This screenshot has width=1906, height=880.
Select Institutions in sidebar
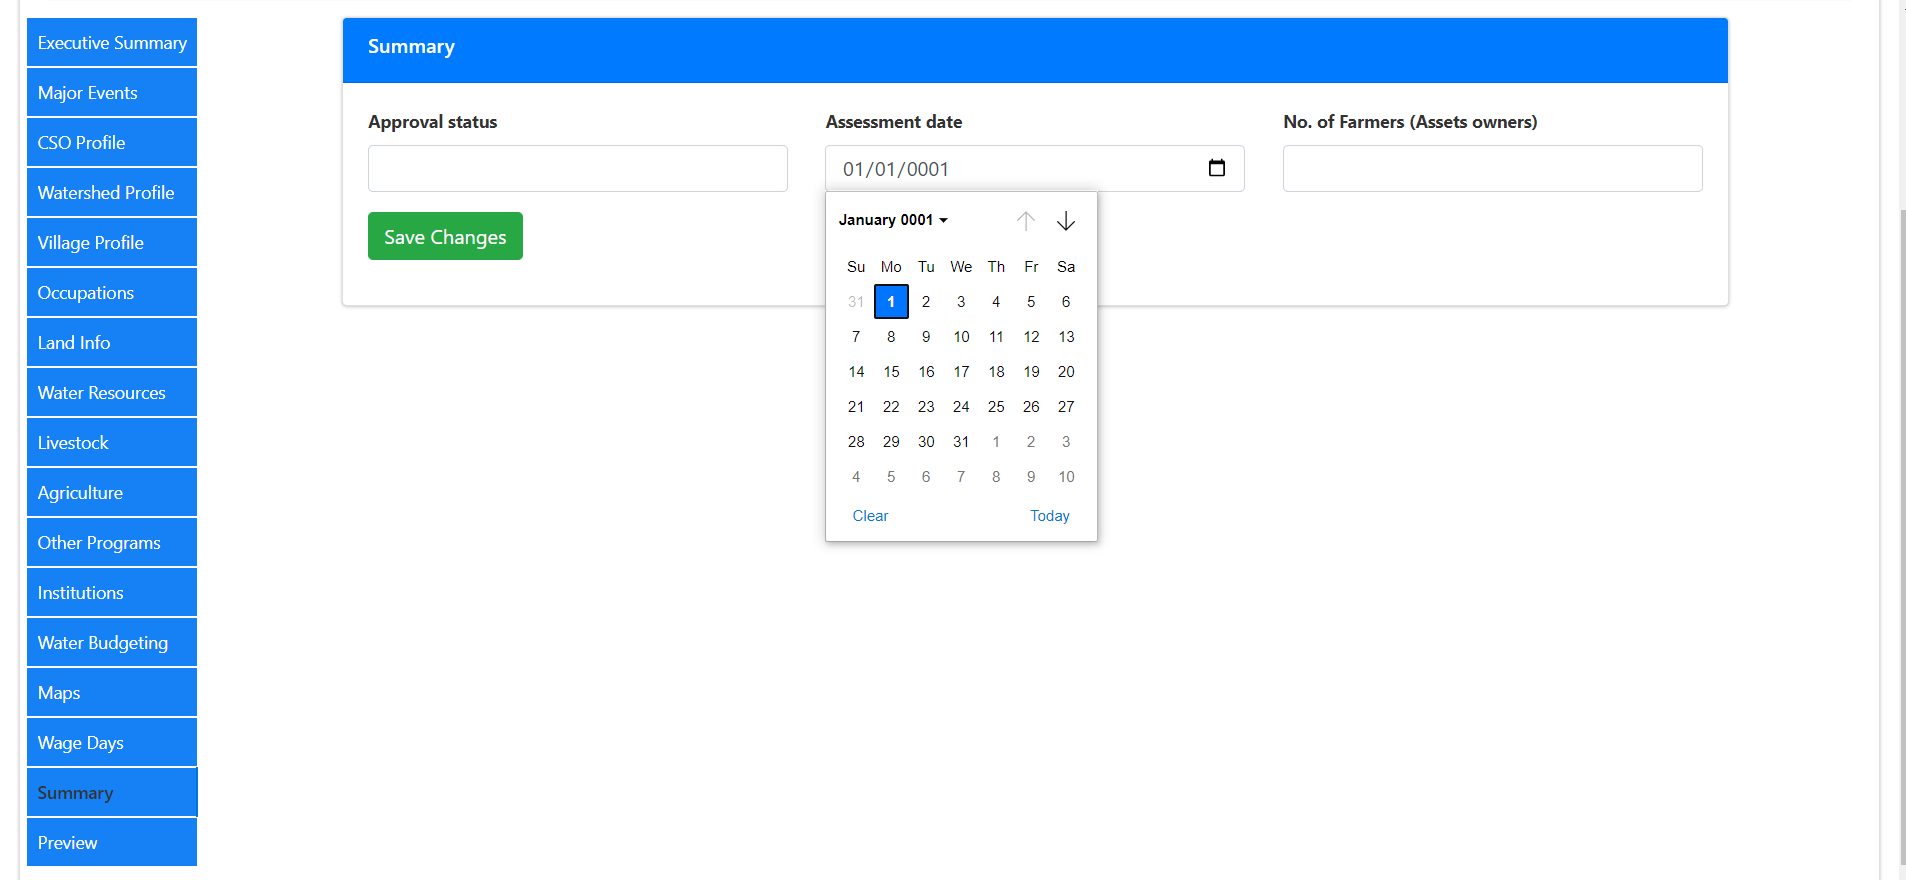[x=112, y=592]
